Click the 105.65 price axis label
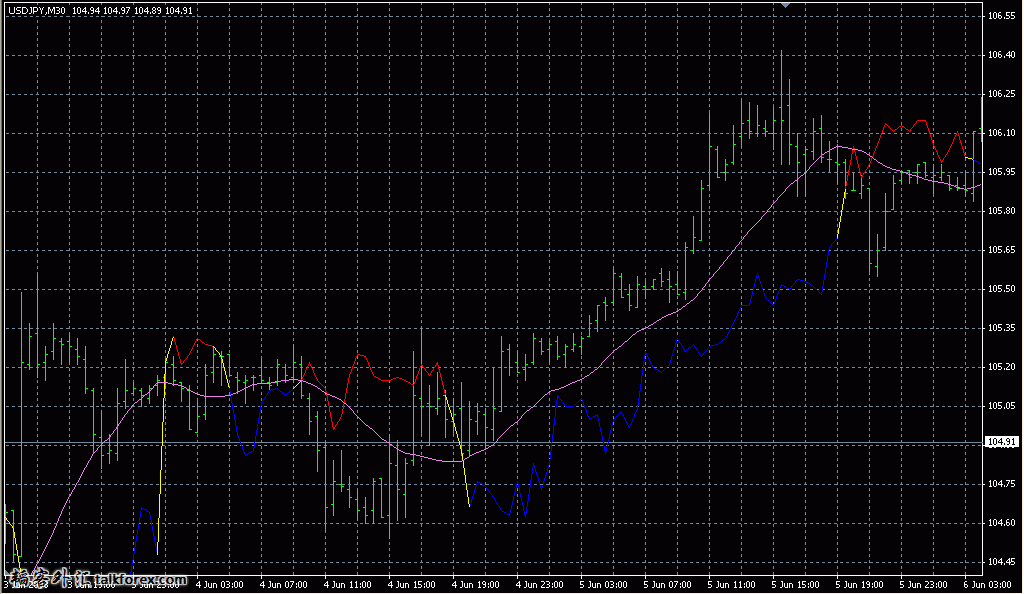Image resolution: width=1024 pixels, height=594 pixels. pyautogui.click(x=1001, y=249)
